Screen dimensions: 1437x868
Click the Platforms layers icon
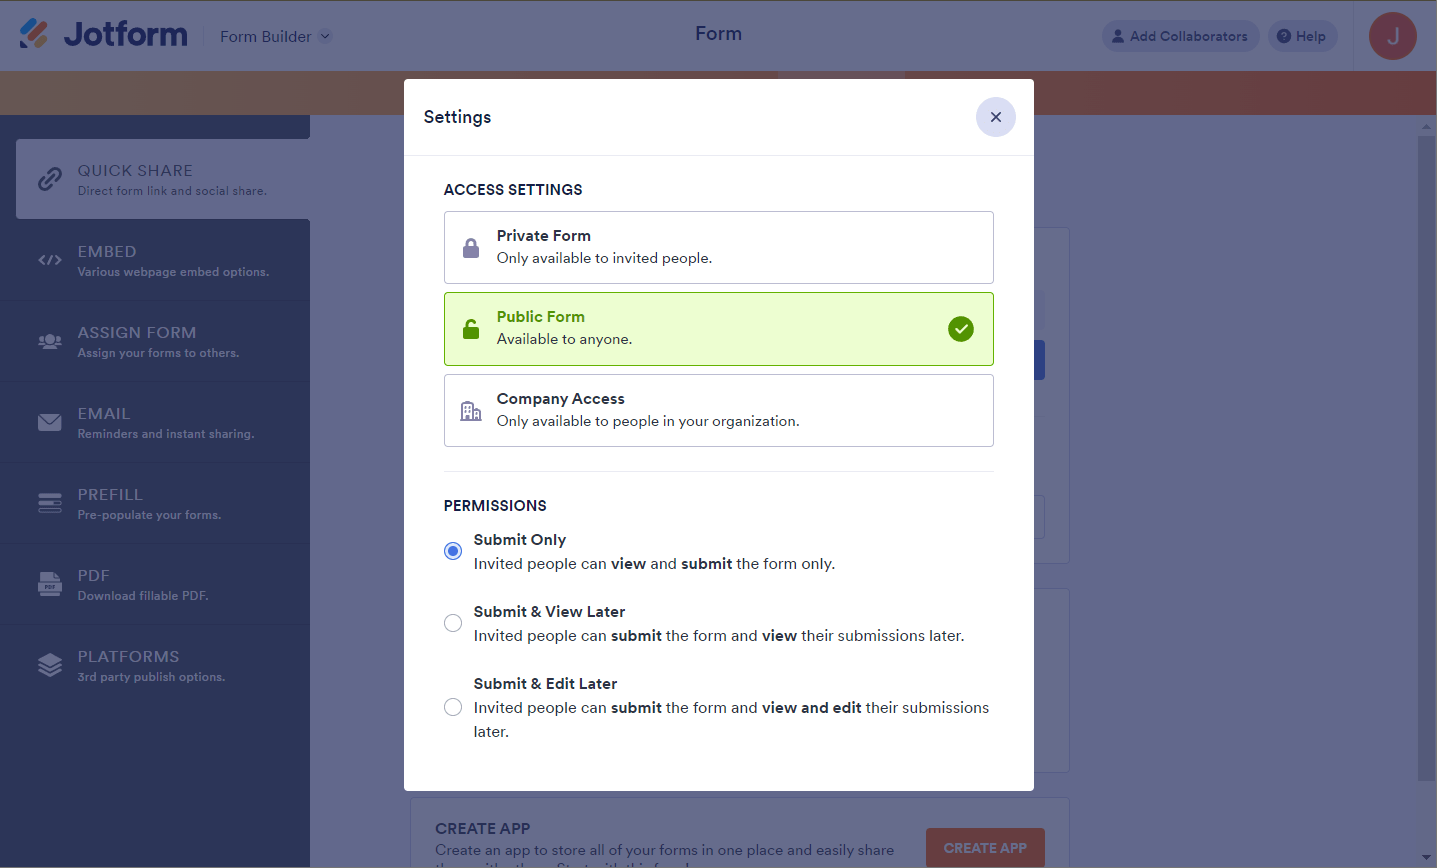click(50, 665)
